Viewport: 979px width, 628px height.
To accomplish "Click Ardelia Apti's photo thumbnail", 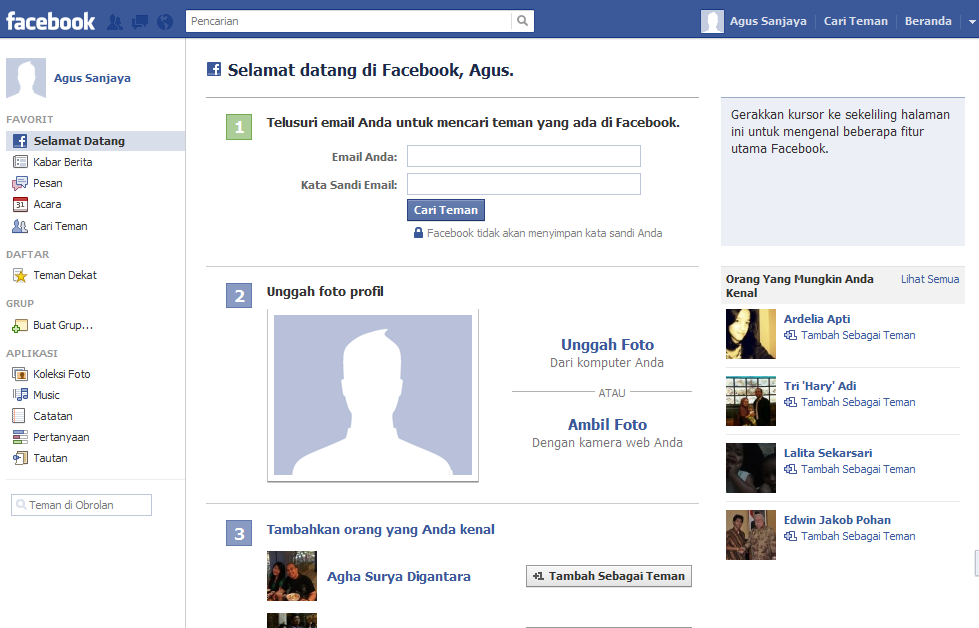I will coord(750,334).
